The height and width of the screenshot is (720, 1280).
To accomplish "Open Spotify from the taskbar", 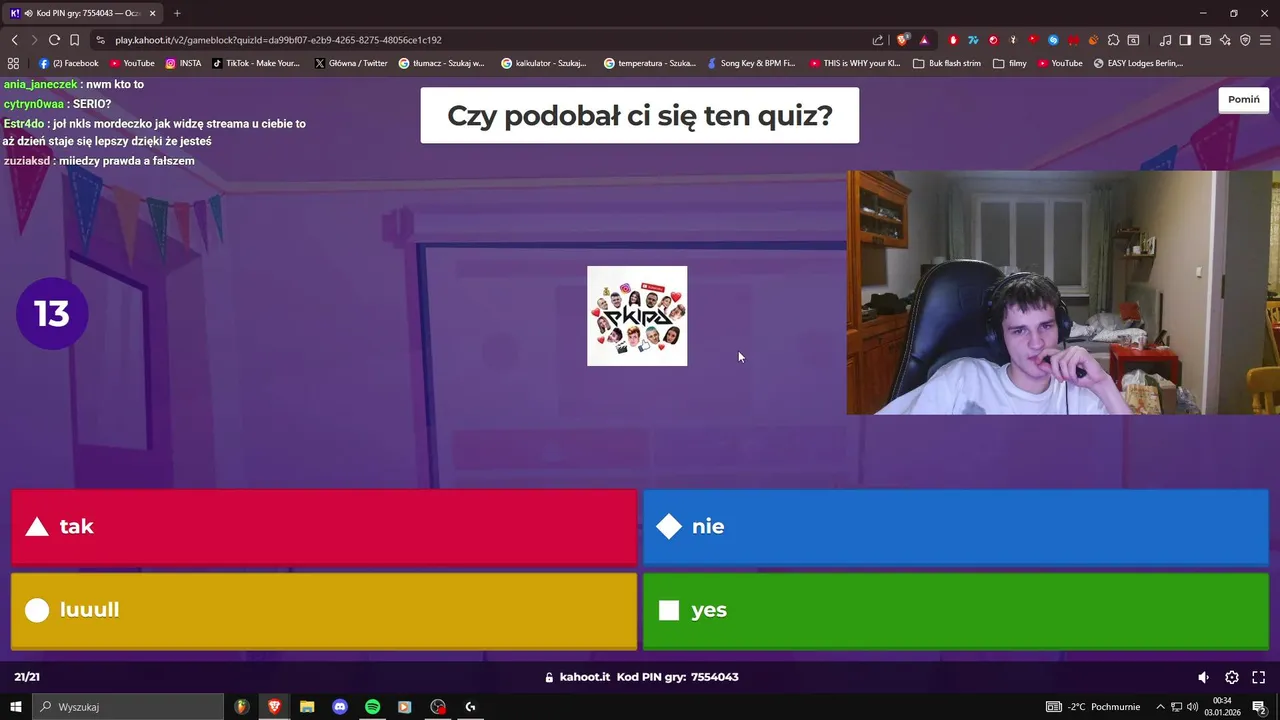I will click(x=372, y=707).
